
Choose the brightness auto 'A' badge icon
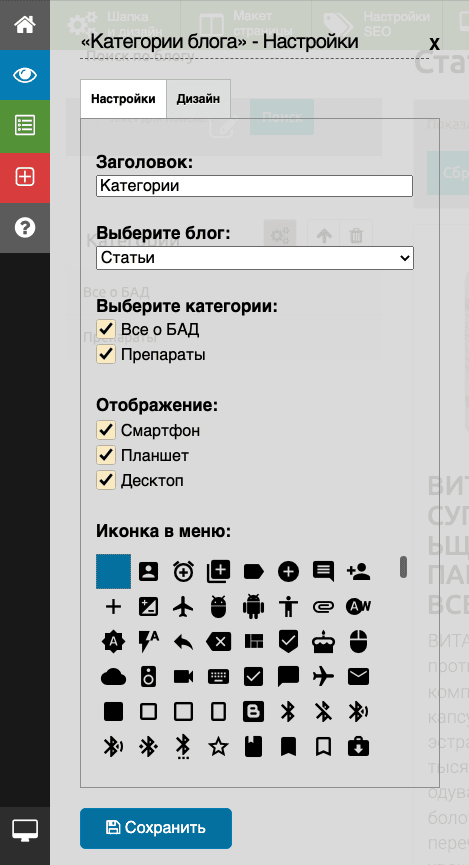[x=113, y=642]
